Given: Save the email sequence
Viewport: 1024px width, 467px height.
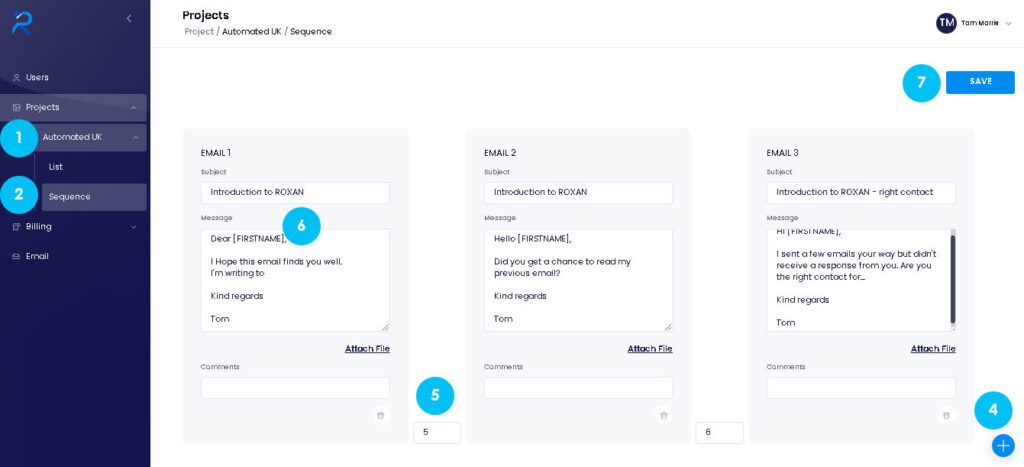Looking at the screenshot, I should pos(980,82).
